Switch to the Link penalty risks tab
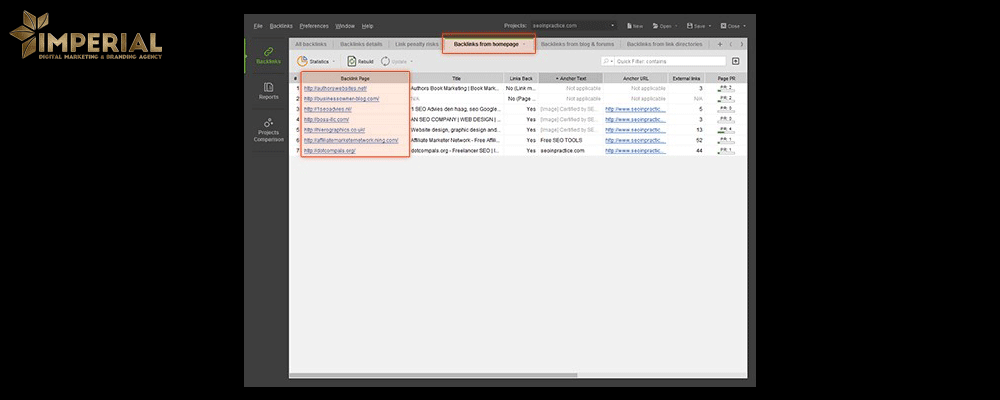Screen dimensions: 1000x400 (415, 44)
